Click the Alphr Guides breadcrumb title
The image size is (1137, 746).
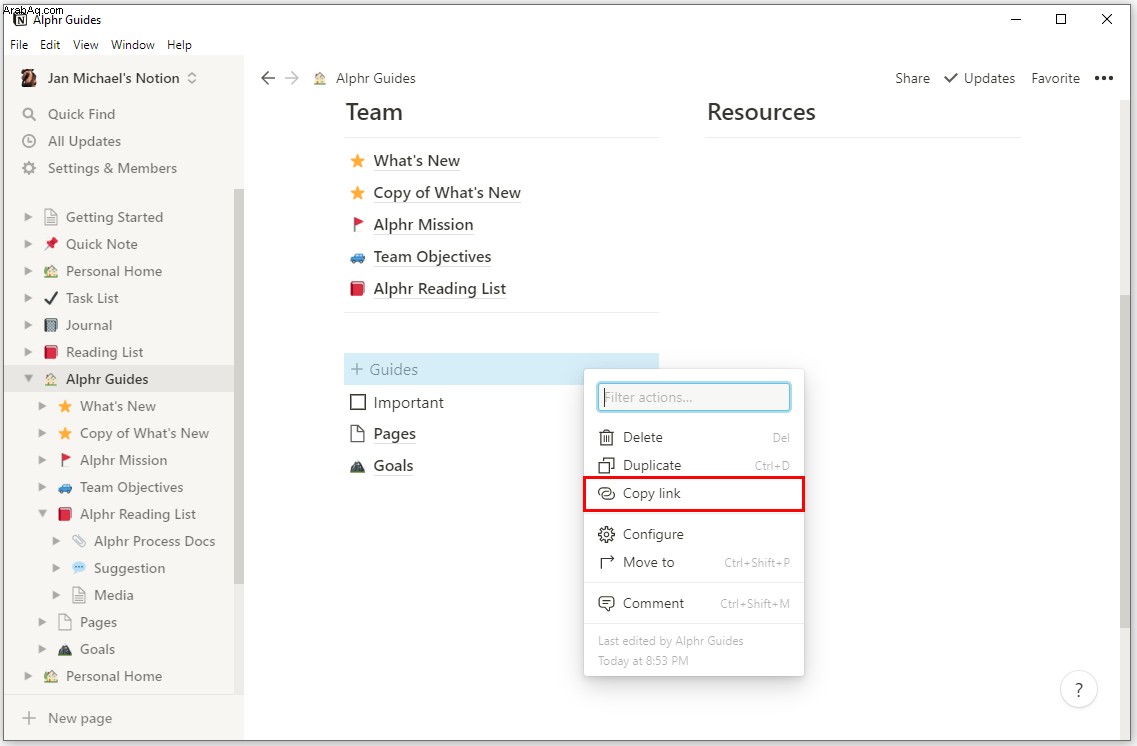376,78
